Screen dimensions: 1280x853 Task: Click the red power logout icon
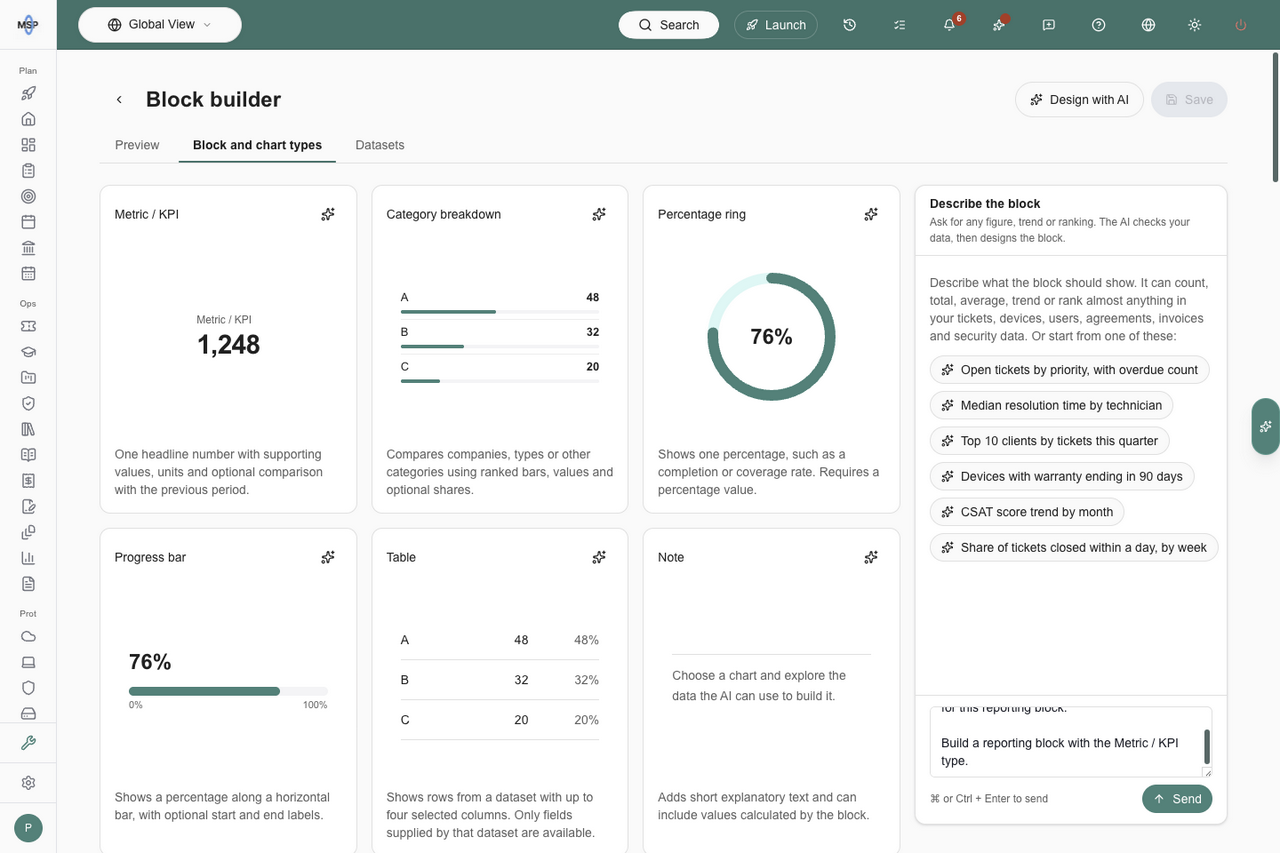click(1241, 25)
